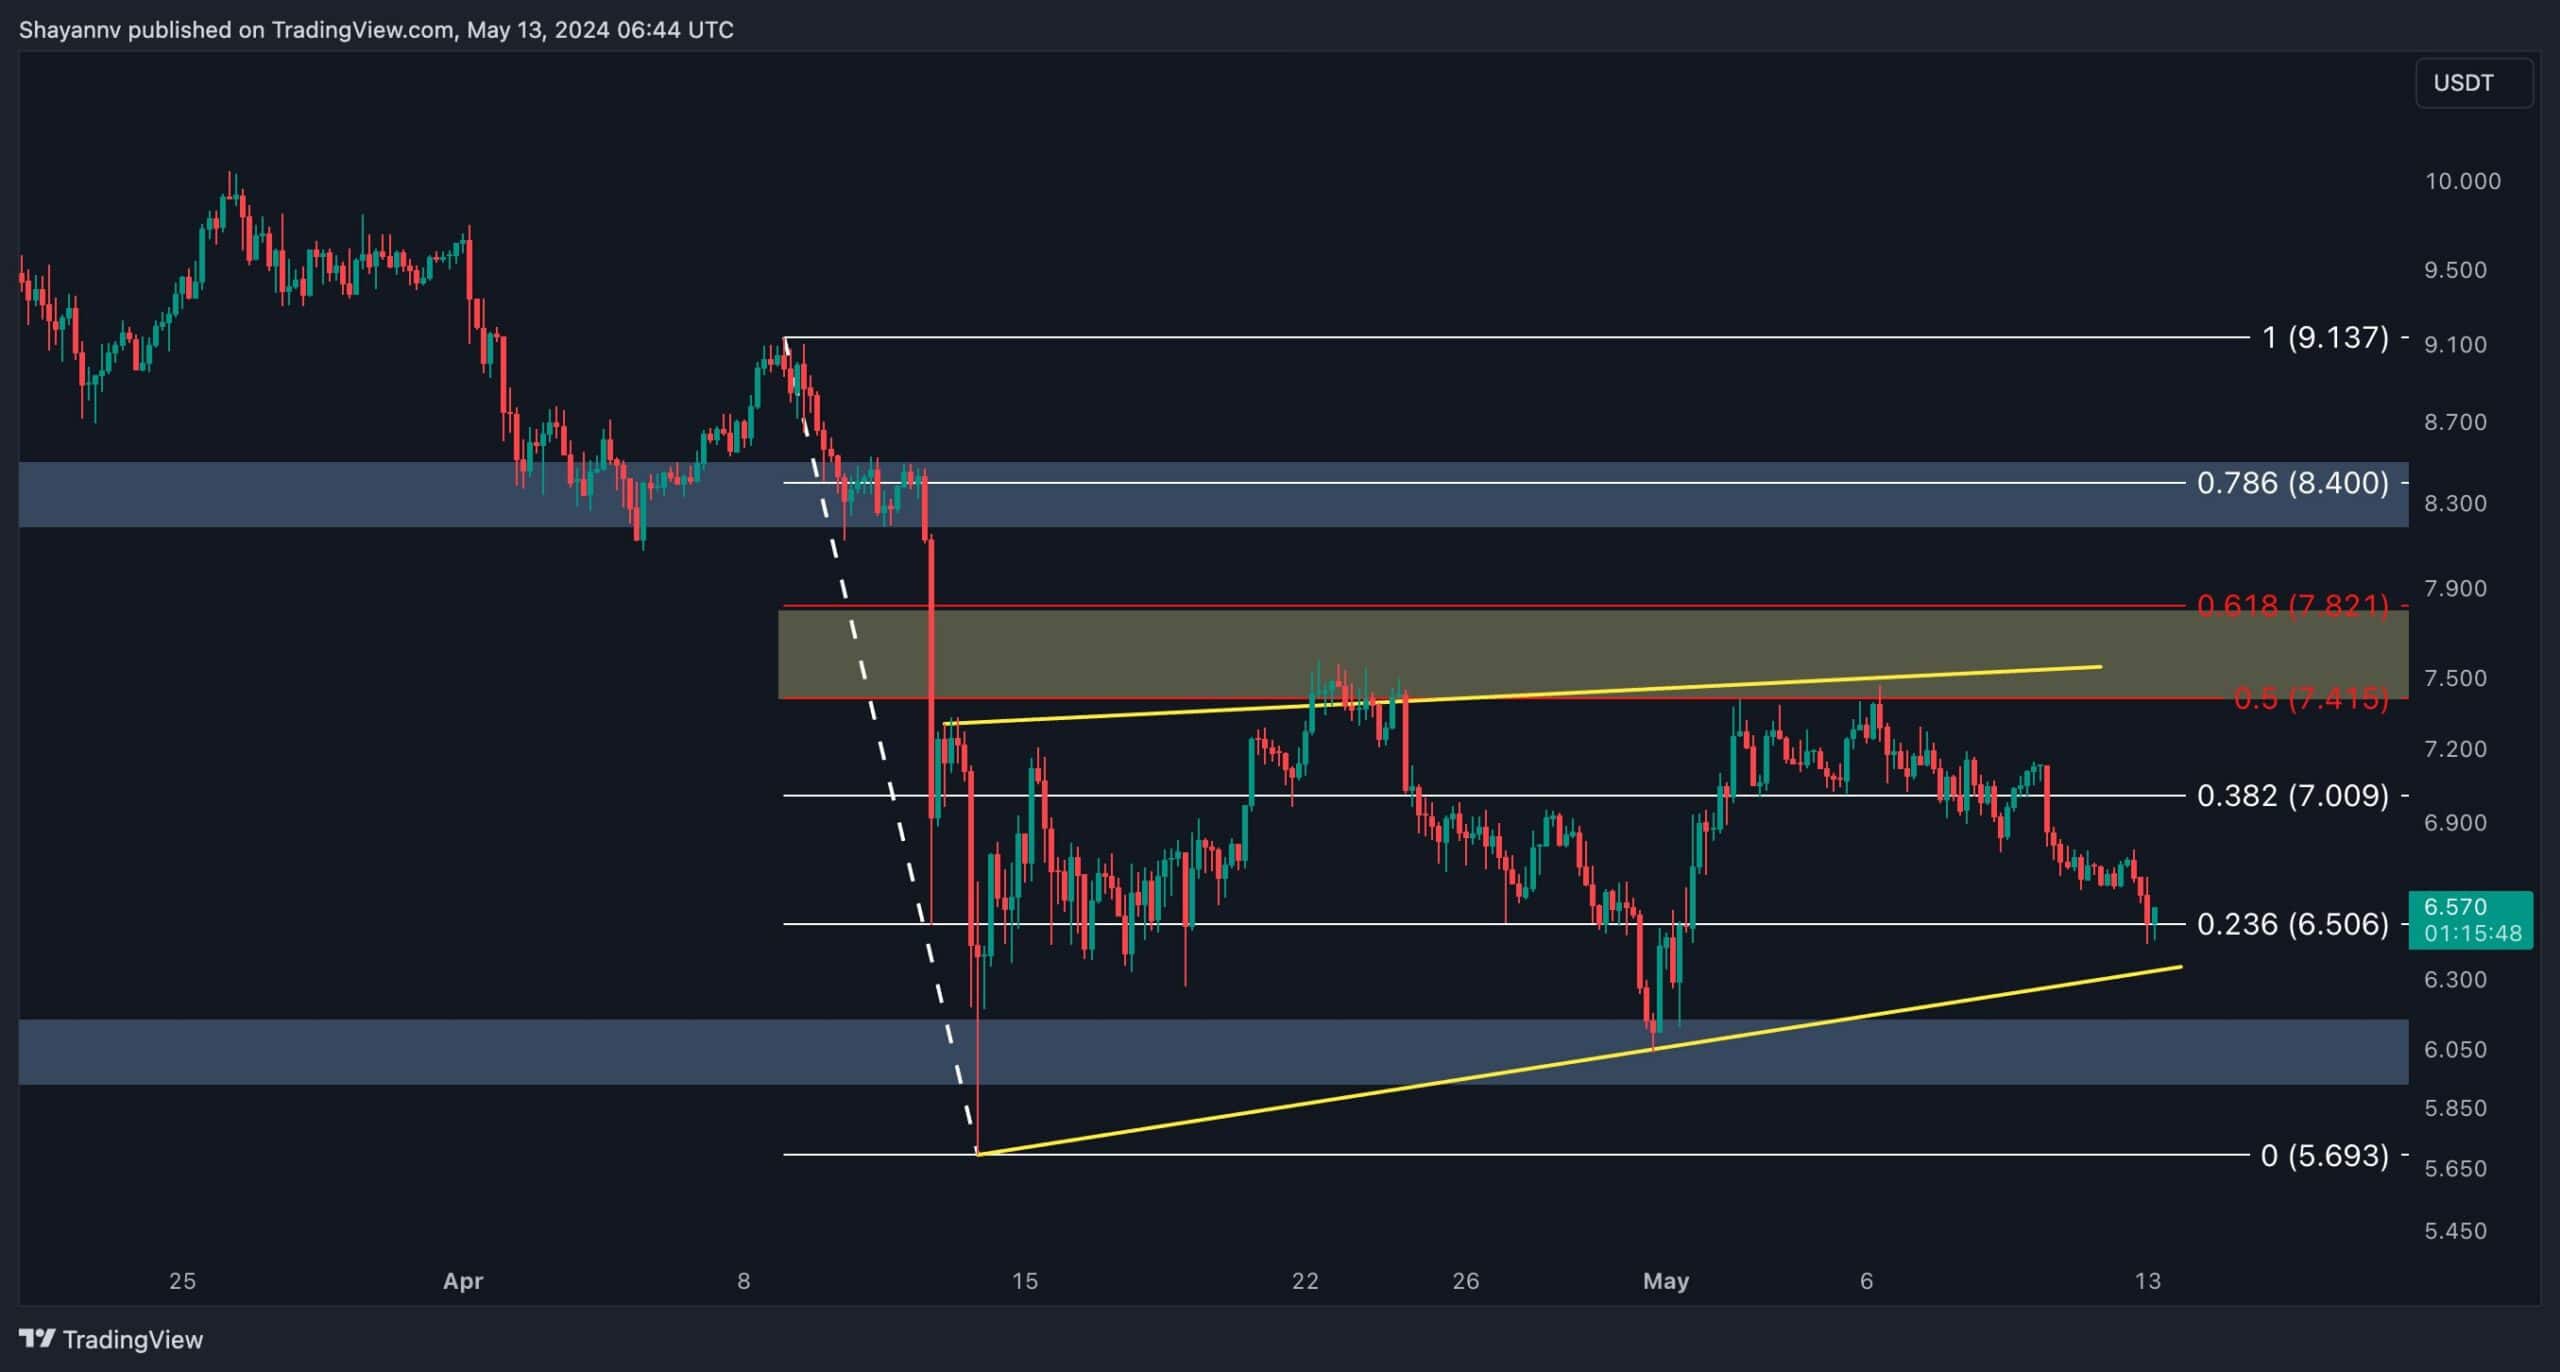Click the 6.050 price axis value
The height and width of the screenshot is (1372, 2560).
[x=2455, y=1049]
